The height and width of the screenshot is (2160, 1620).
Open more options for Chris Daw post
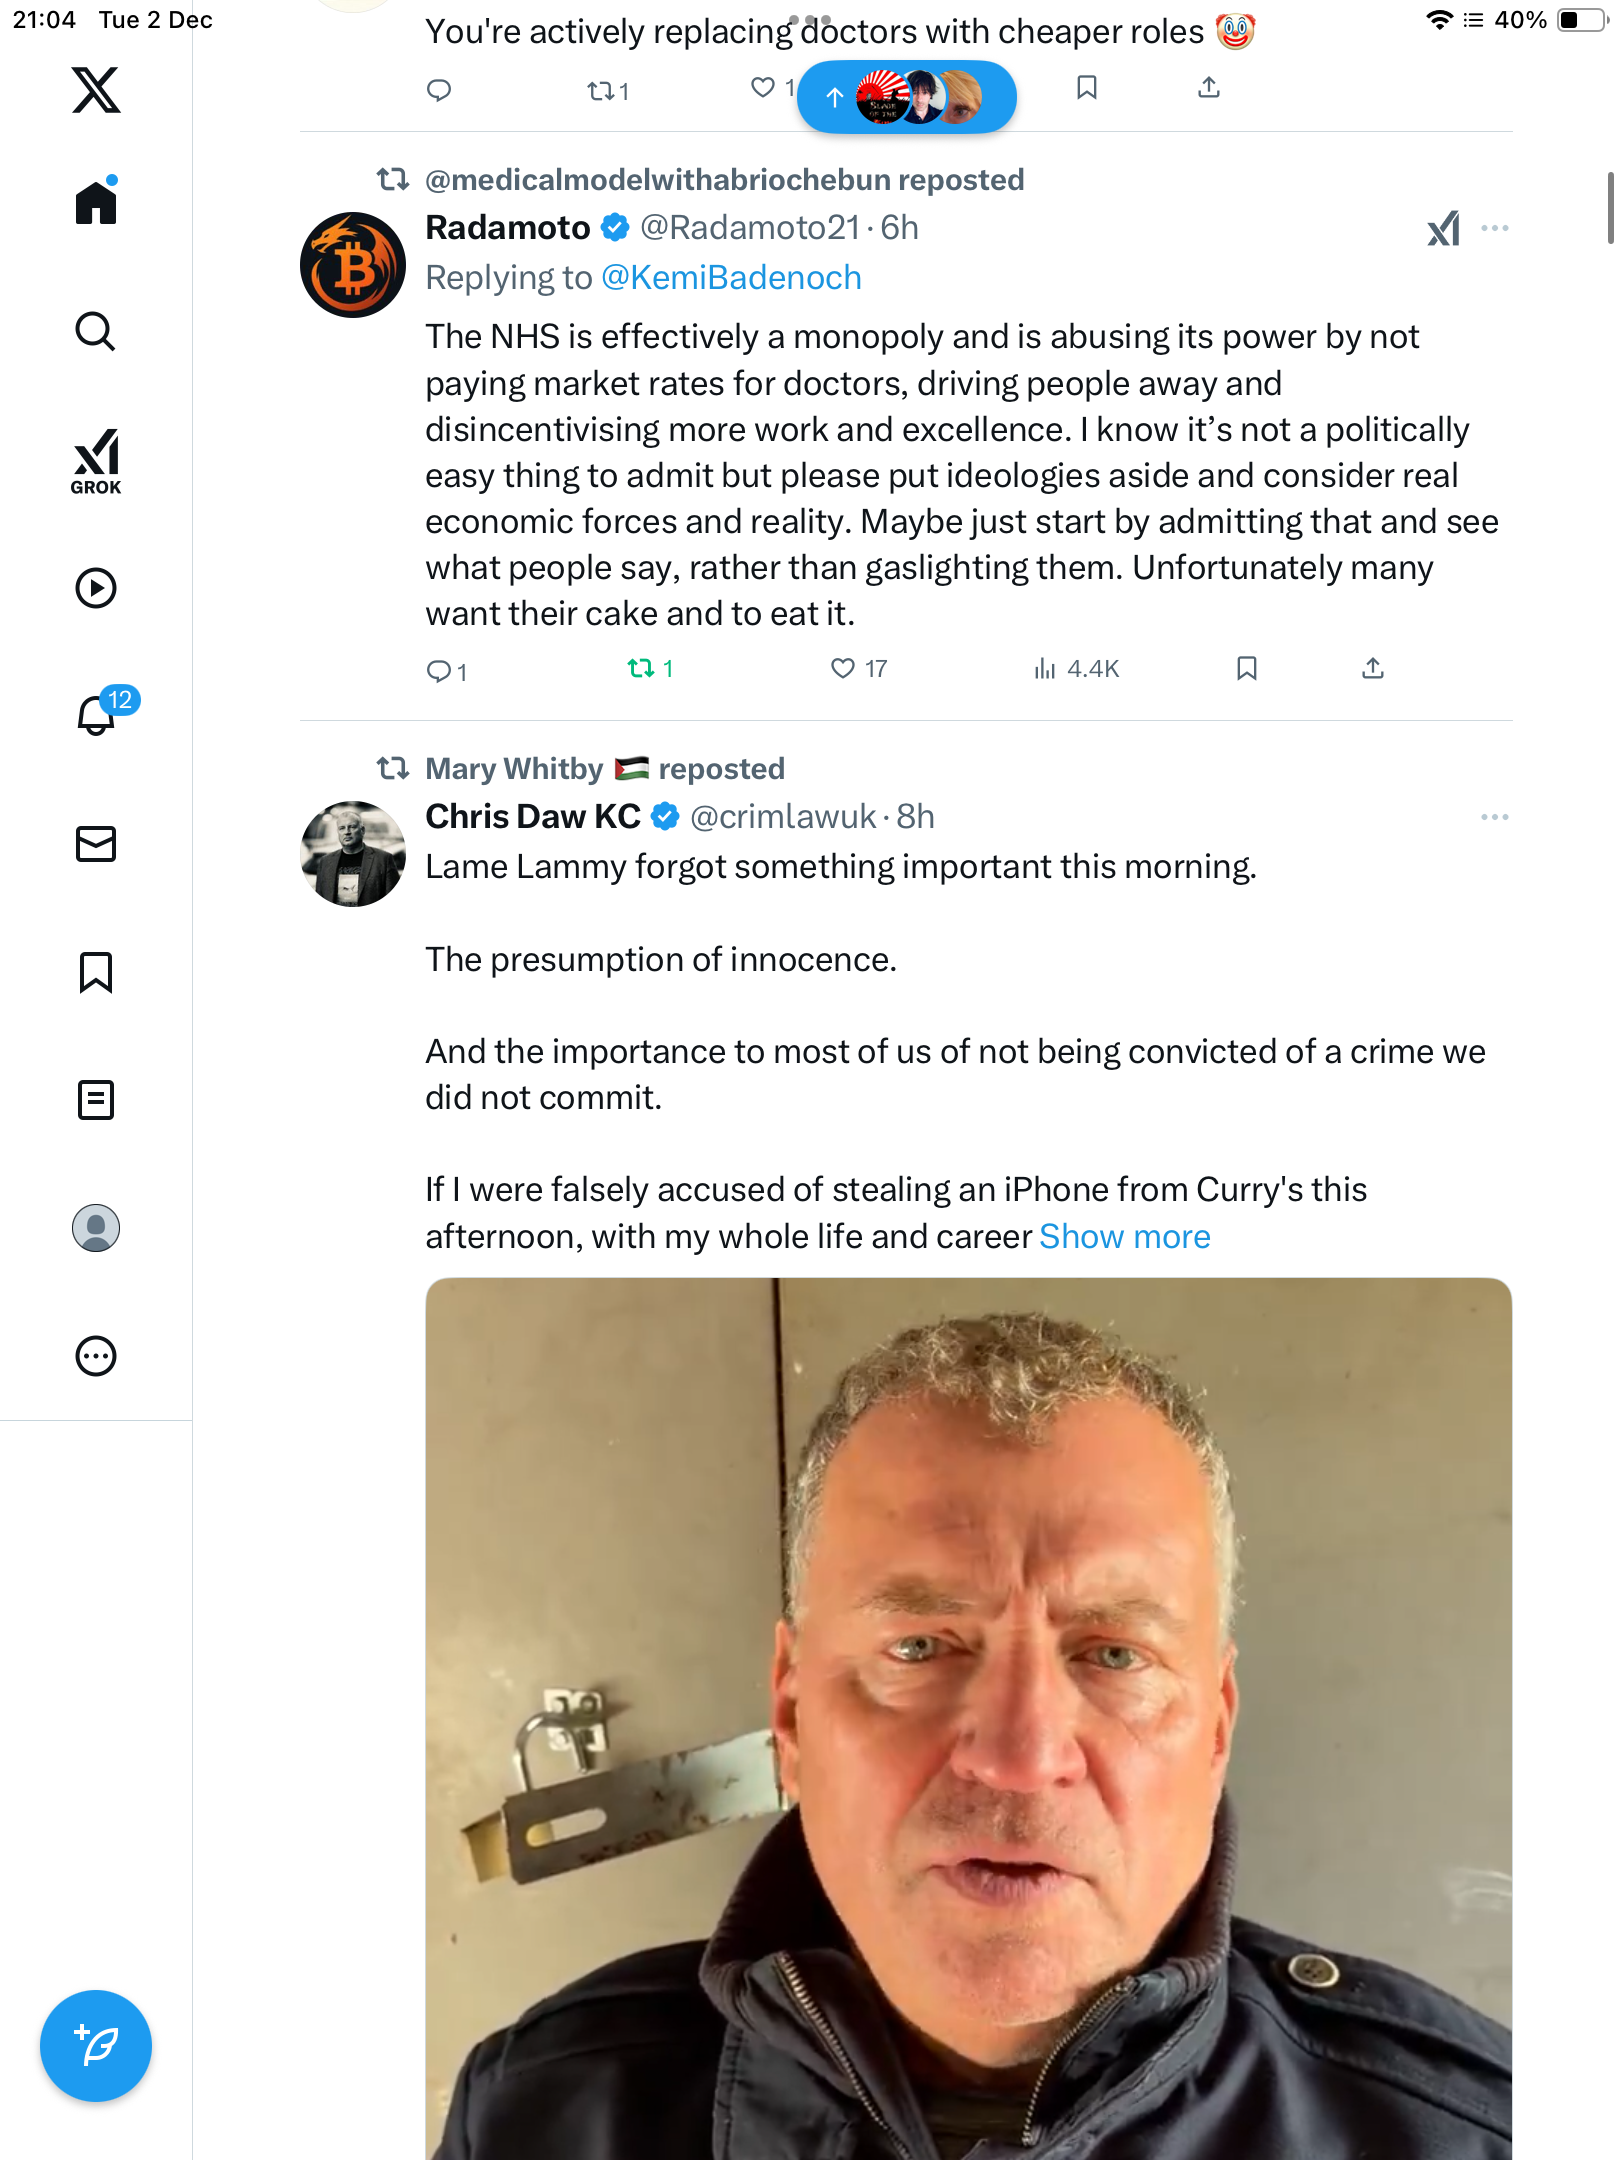click(1494, 817)
